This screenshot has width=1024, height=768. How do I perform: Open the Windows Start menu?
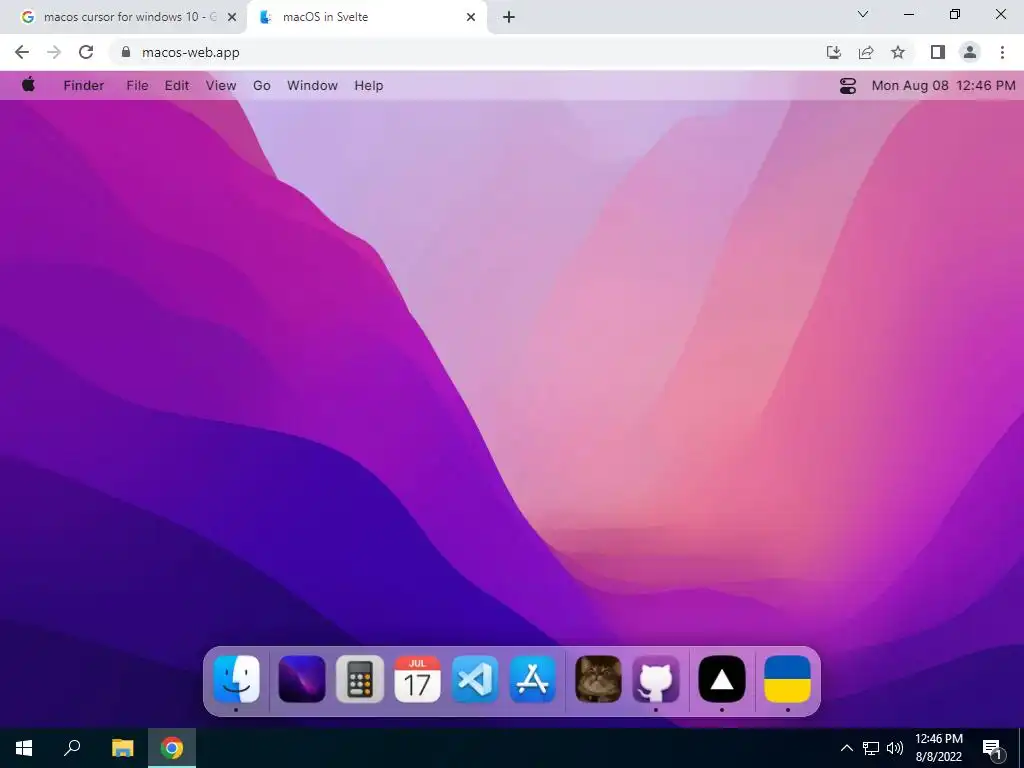(x=24, y=748)
